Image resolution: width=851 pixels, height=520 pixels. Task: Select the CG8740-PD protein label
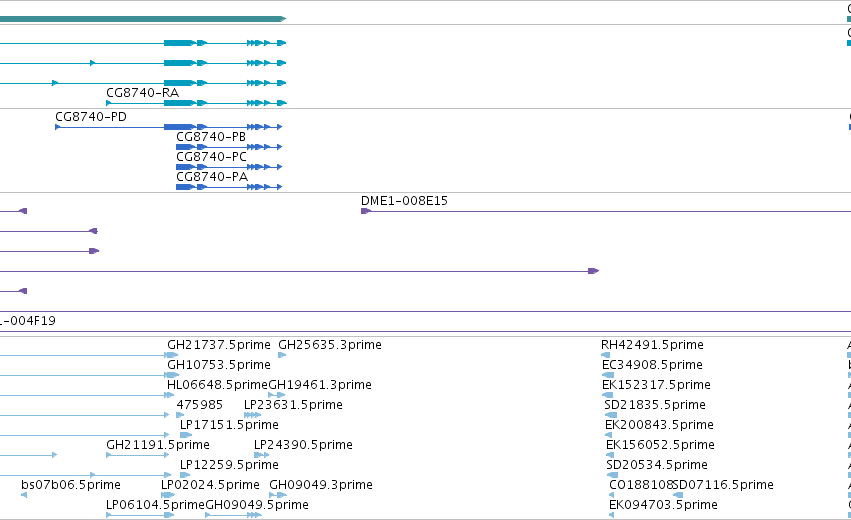click(x=91, y=117)
